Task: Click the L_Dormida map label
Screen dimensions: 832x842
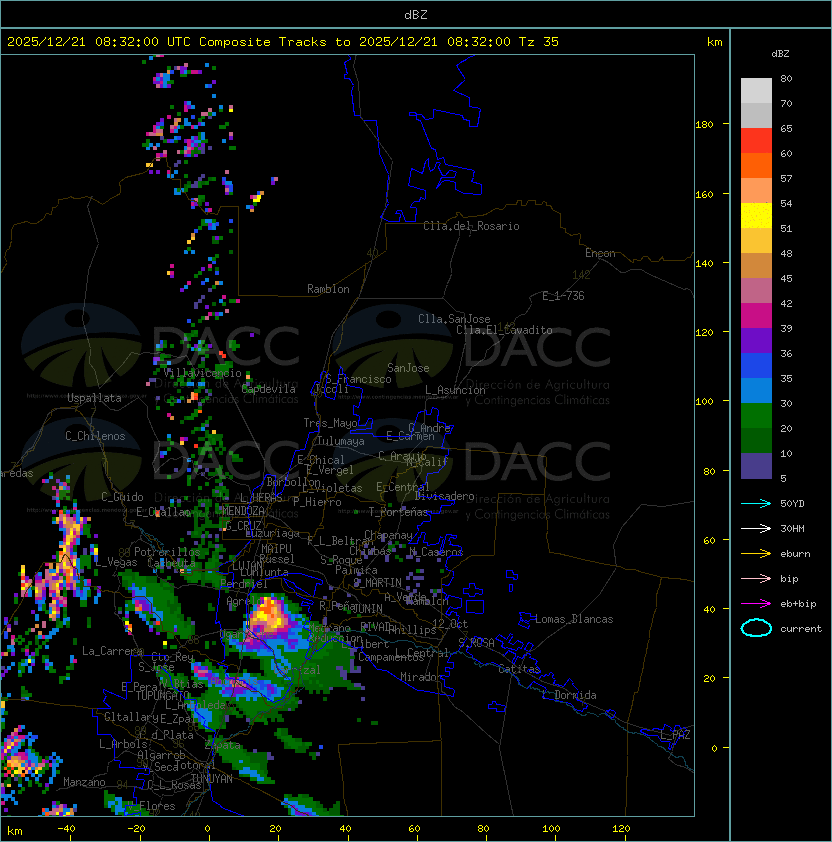Action: (x=569, y=695)
